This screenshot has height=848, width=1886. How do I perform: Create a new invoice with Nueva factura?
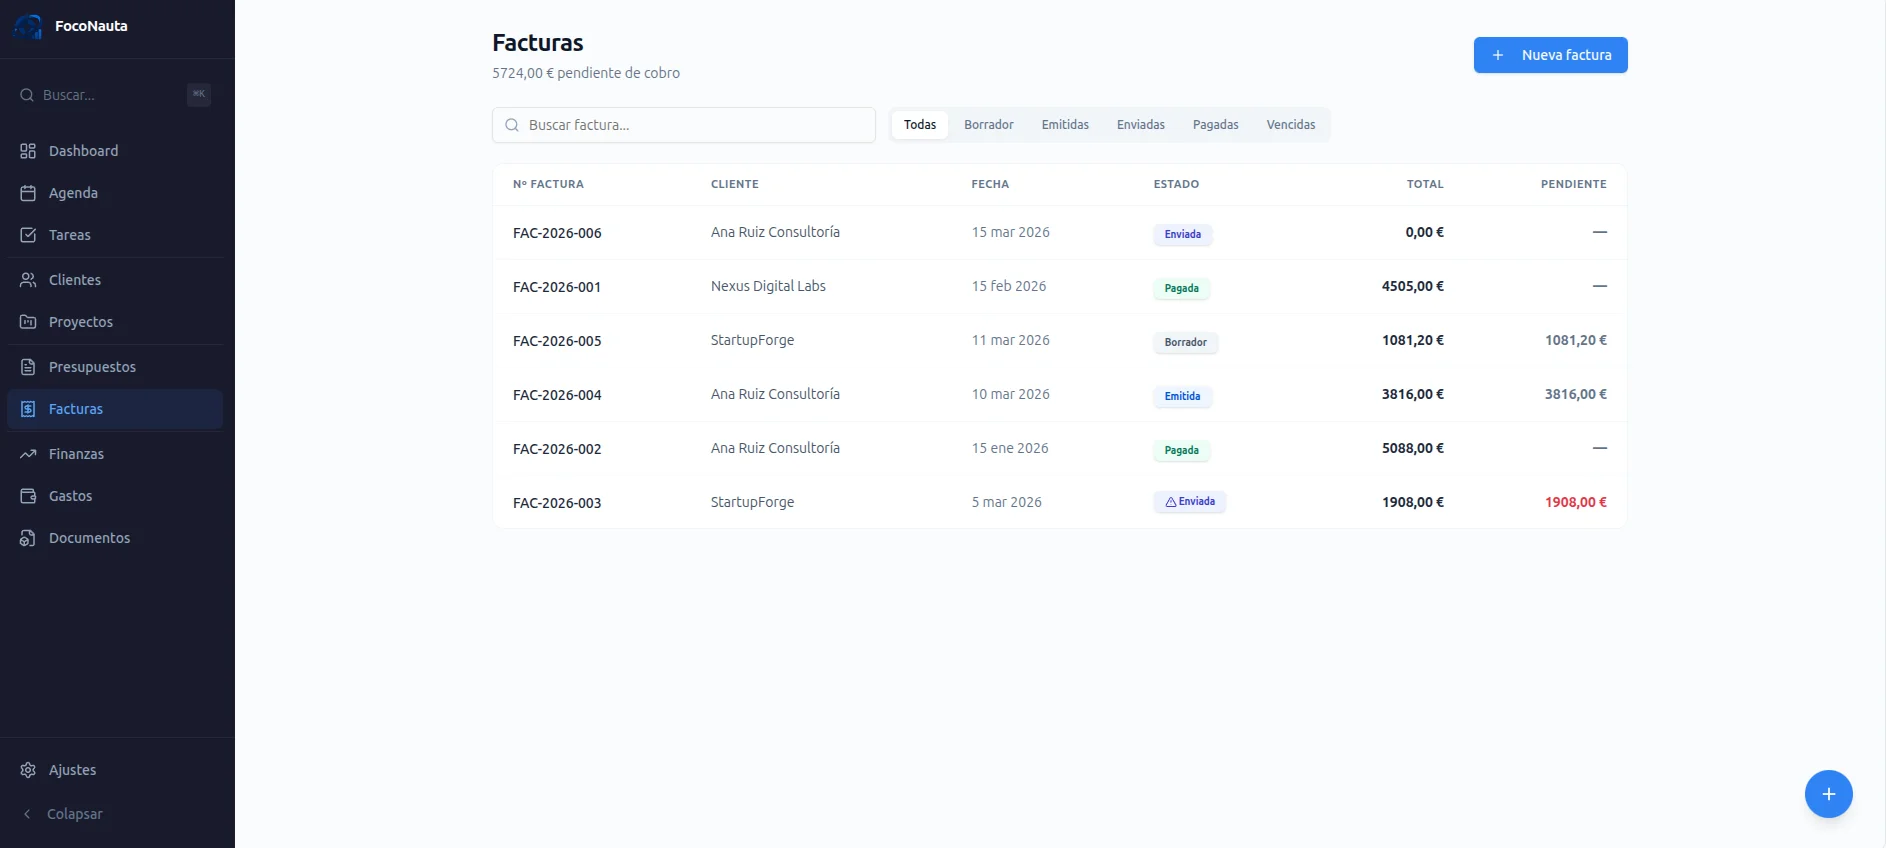[1550, 55]
